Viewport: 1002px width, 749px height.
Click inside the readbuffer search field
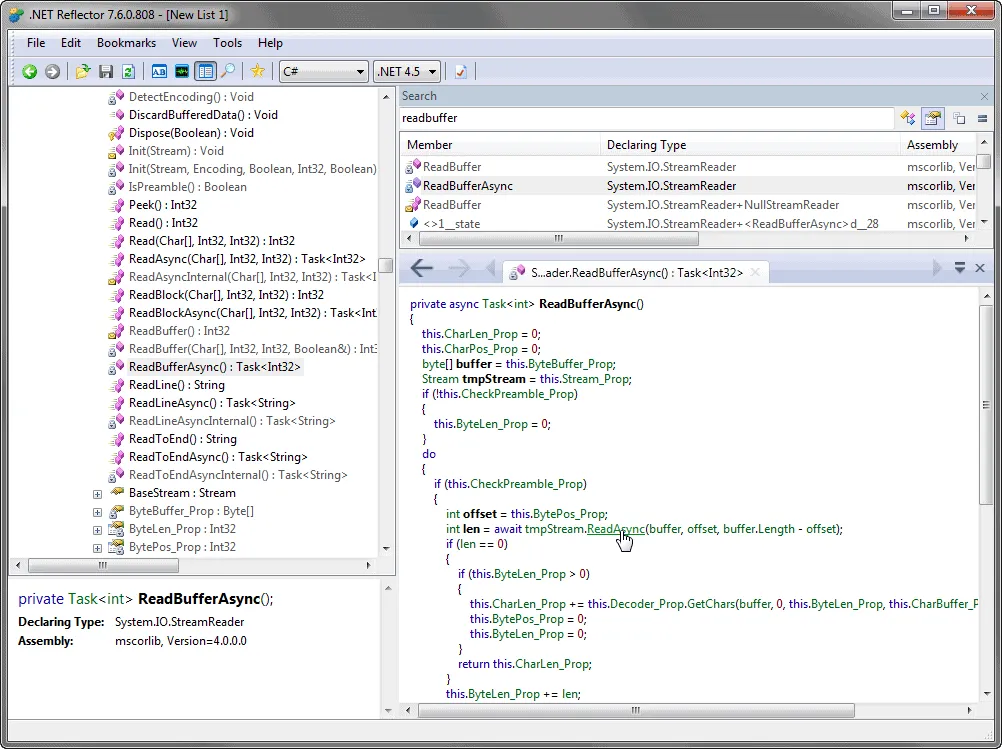pos(600,118)
